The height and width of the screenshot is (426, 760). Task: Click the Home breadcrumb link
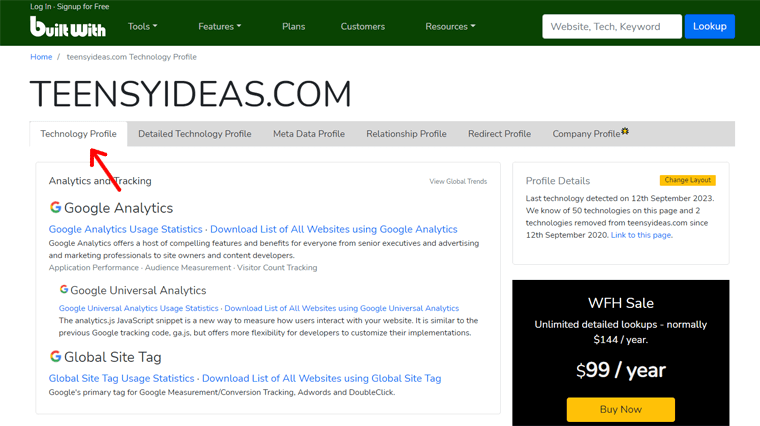pyautogui.click(x=41, y=57)
